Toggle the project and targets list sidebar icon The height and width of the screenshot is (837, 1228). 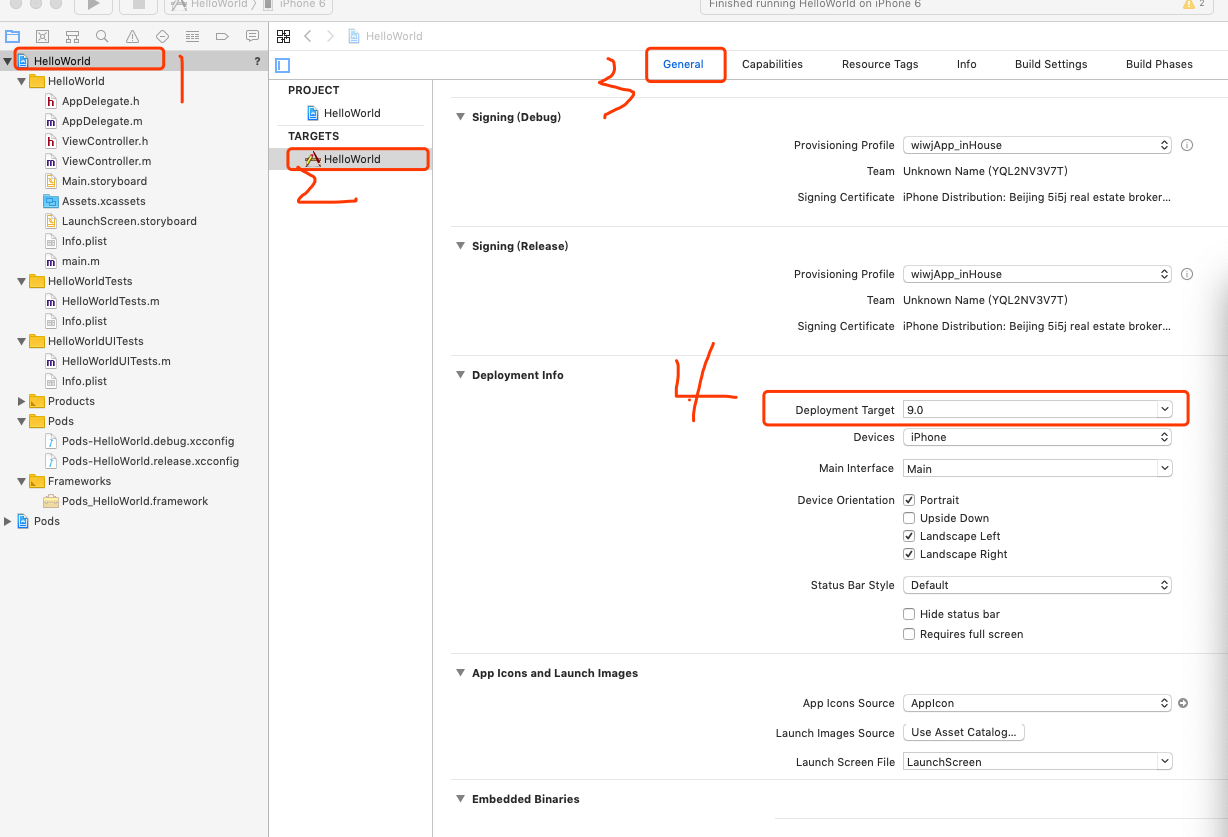coord(283,65)
